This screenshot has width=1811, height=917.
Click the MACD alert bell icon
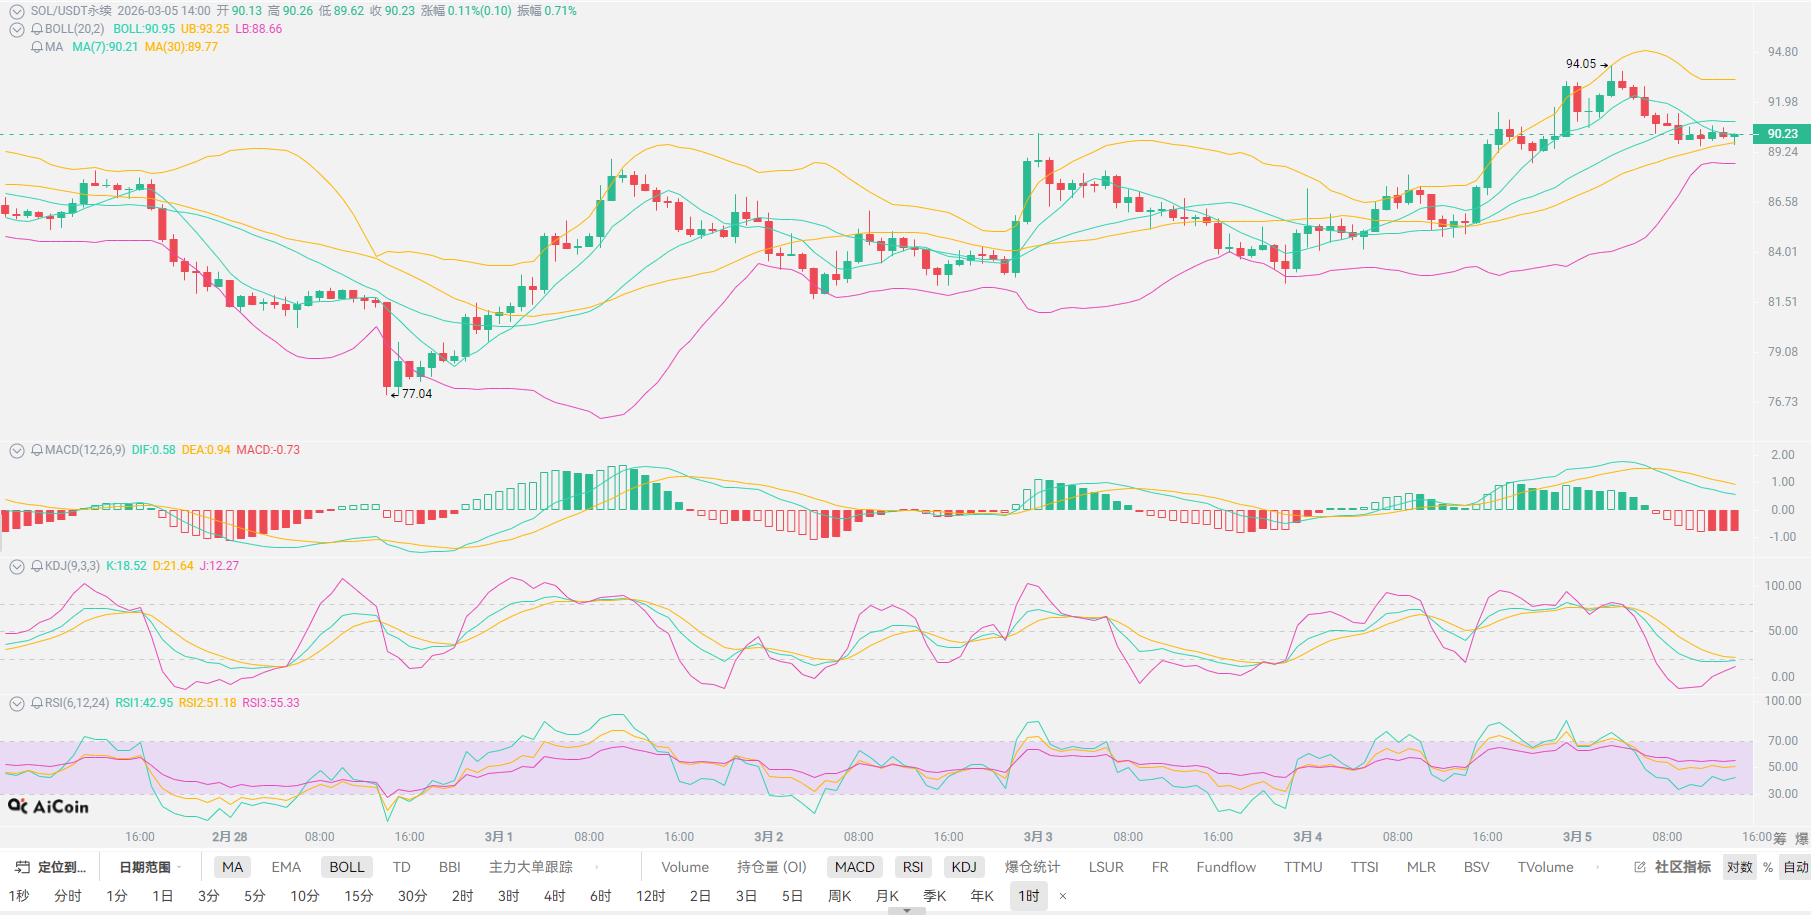click(x=37, y=450)
